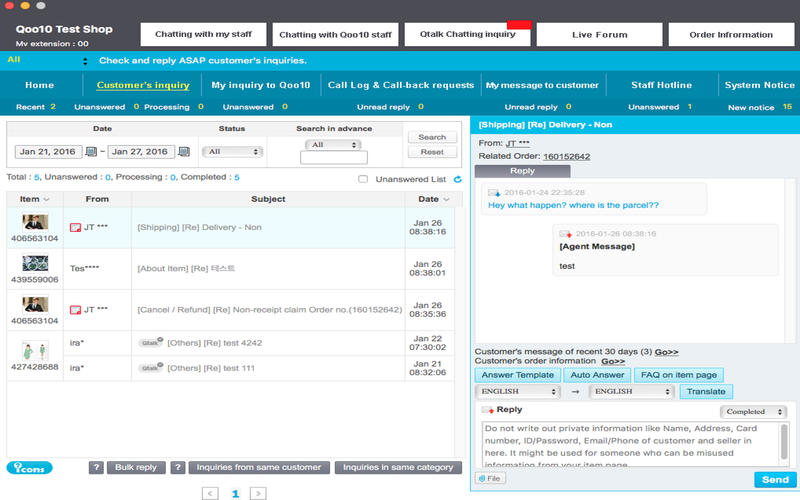This screenshot has width=800, height=500.
Task: Click the search keyword input field
Action: (x=334, y=158)
